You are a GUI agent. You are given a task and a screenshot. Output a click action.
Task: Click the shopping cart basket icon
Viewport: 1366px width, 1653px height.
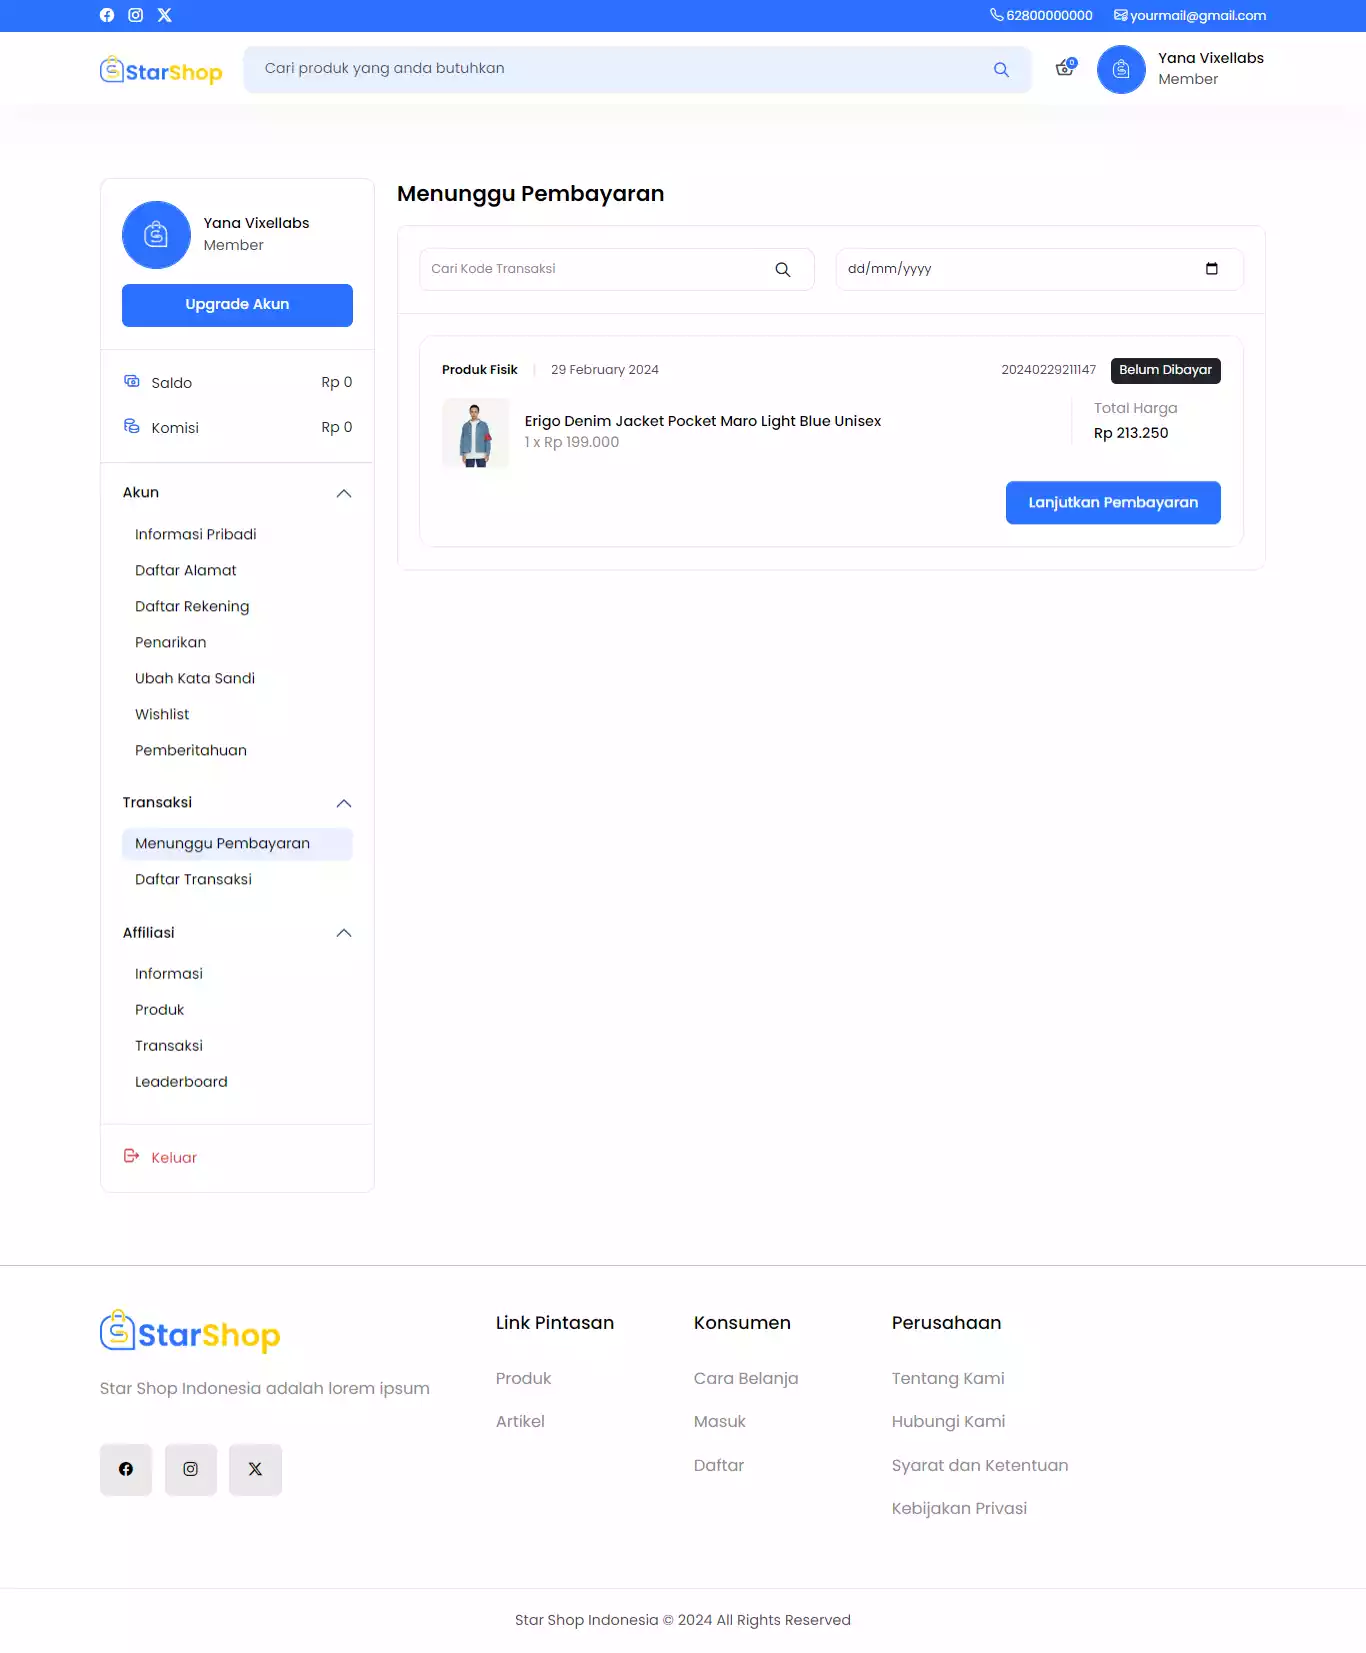[x=1065, y=69]
